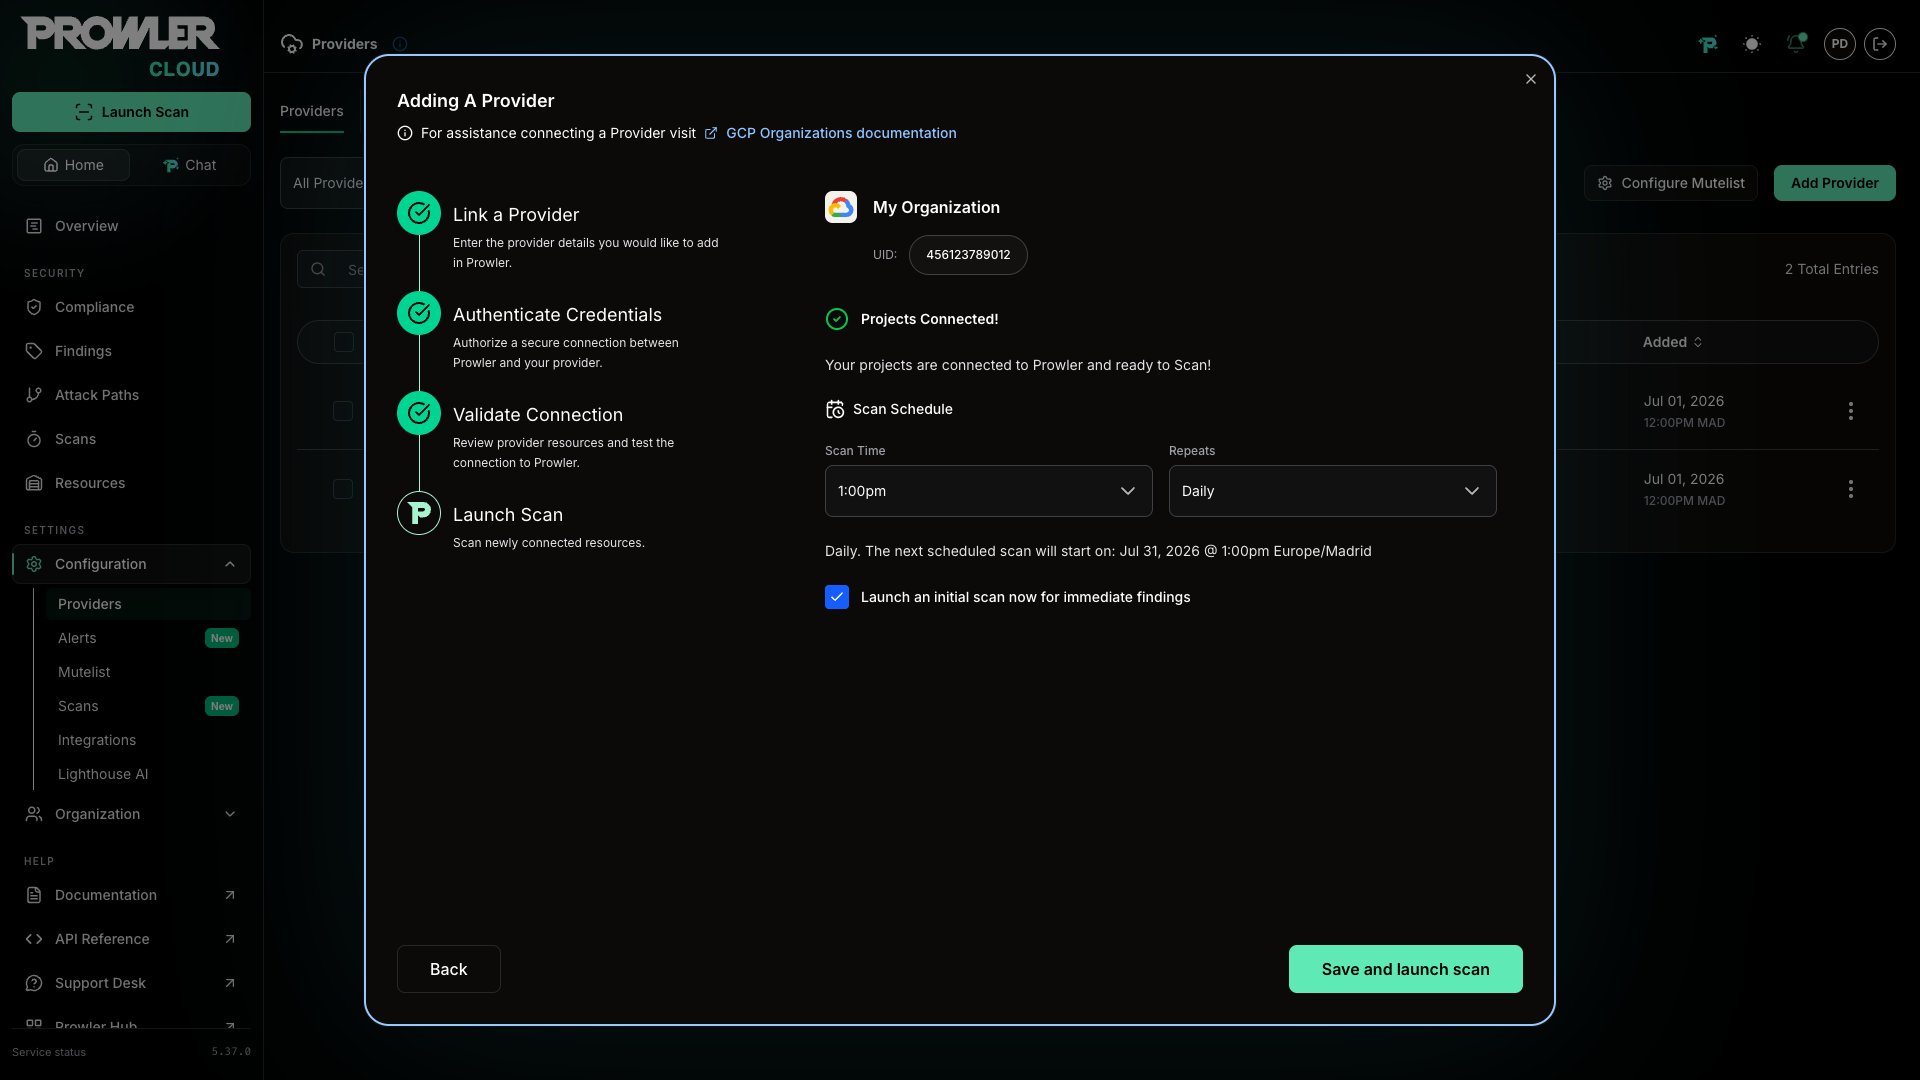The image size is (1920, 1080).
Task: Open Providers in Configuration submenu
Action: click(x=148, y=604)
